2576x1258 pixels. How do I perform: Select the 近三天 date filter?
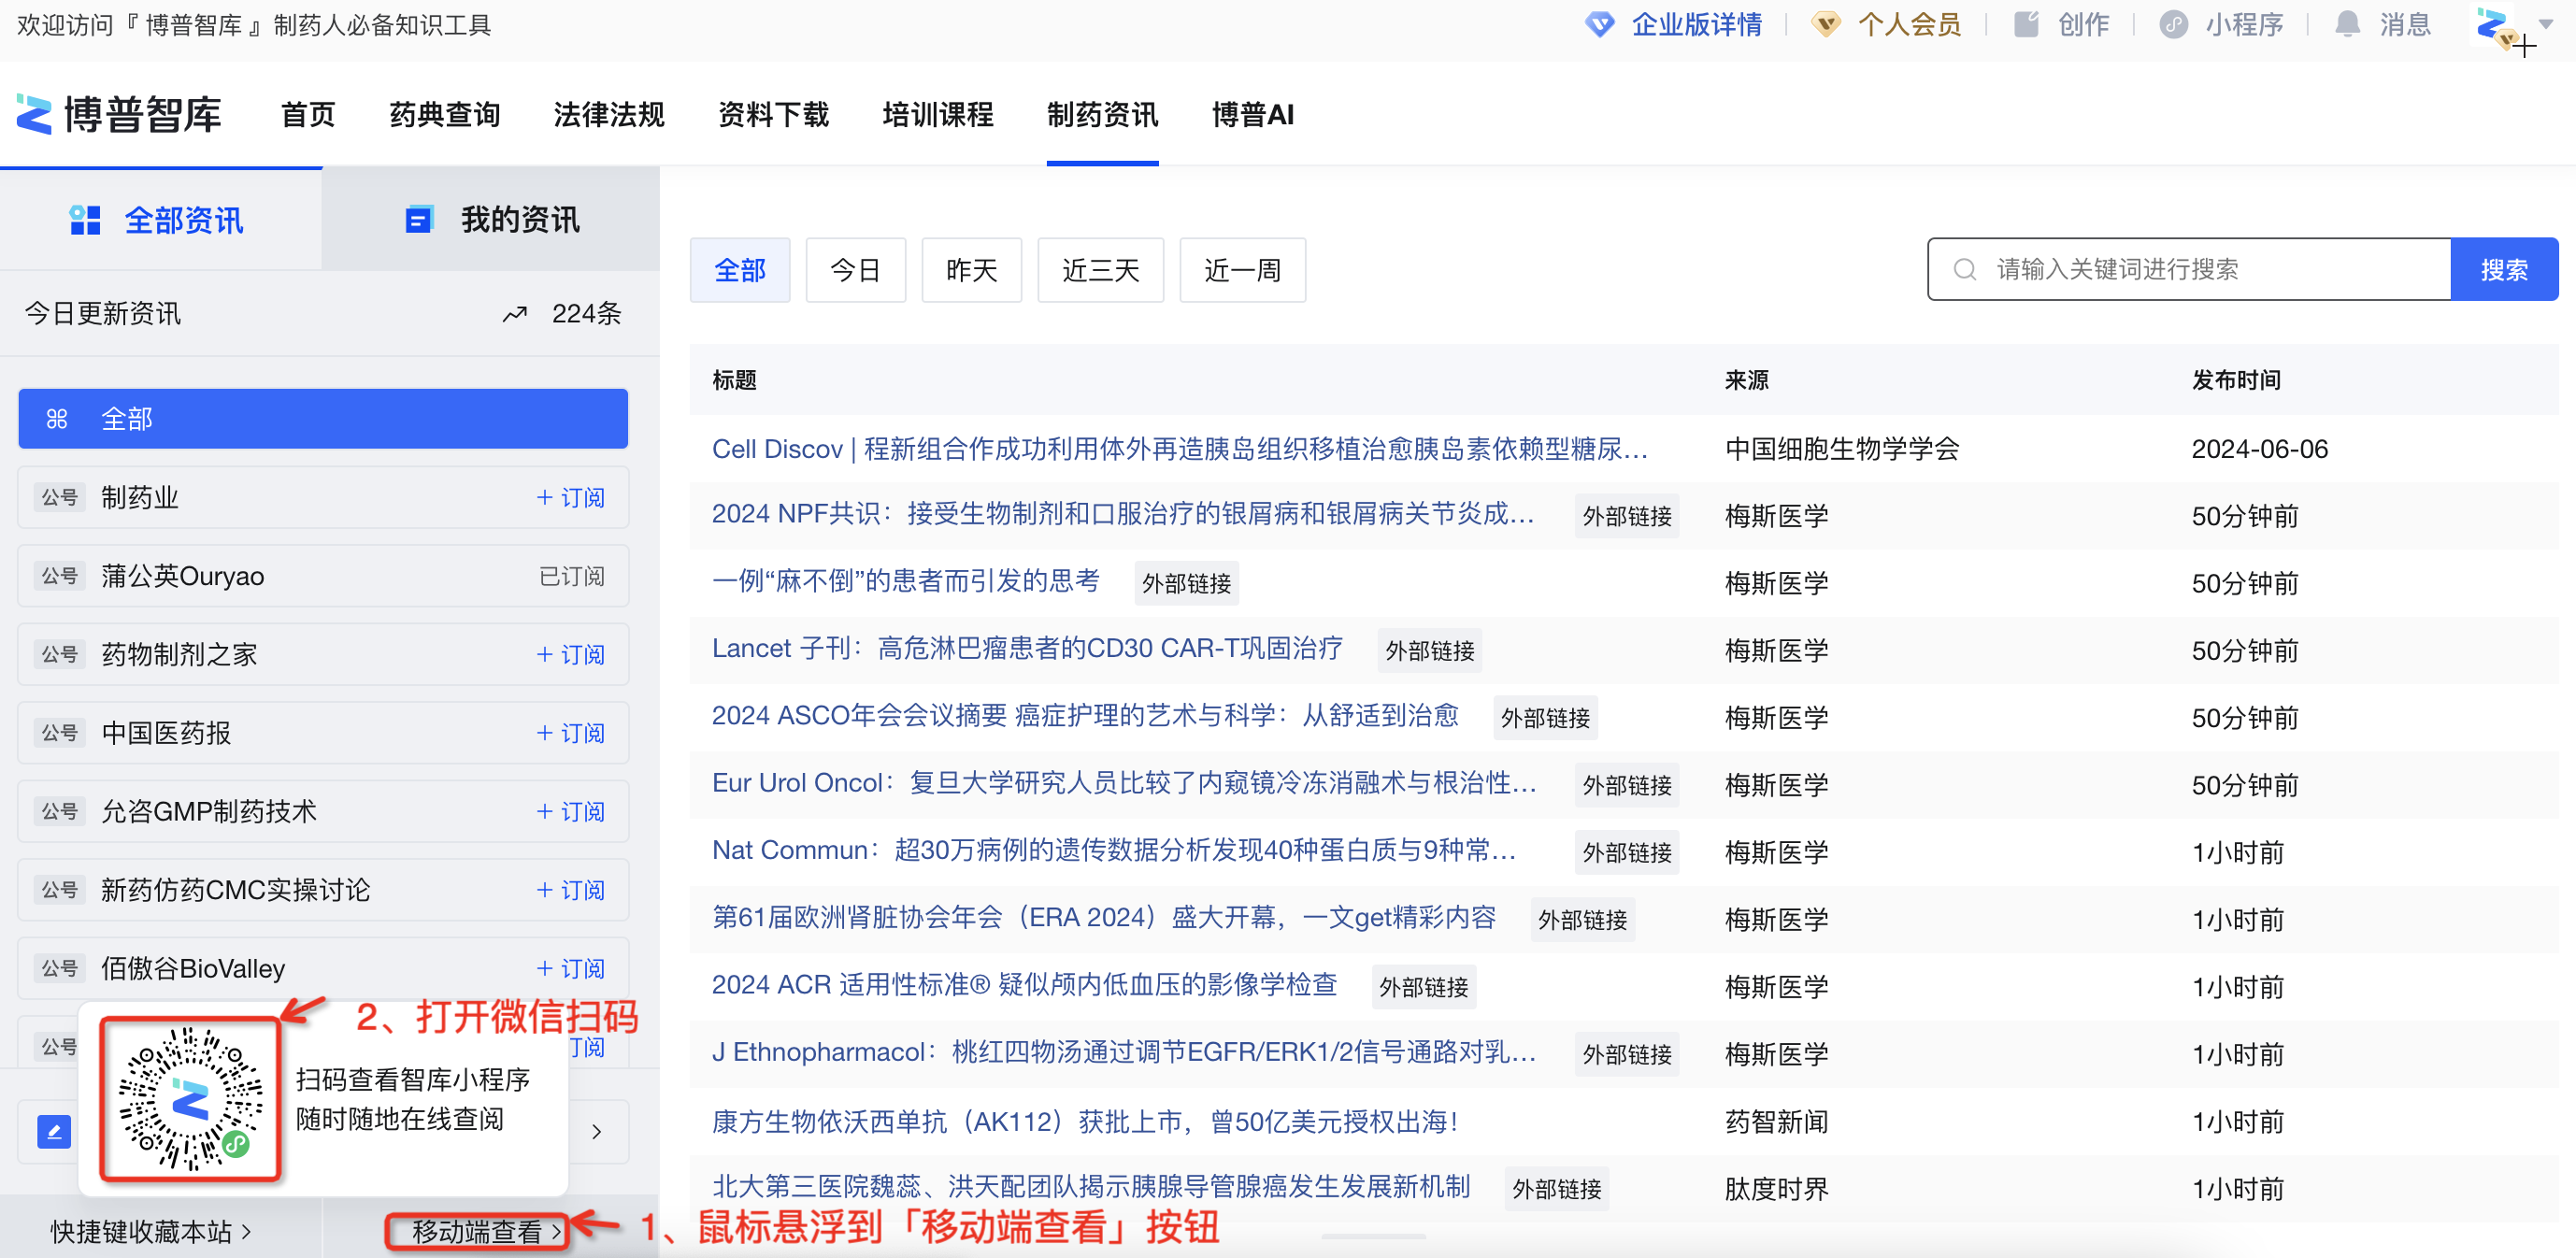pos(1101,270)
